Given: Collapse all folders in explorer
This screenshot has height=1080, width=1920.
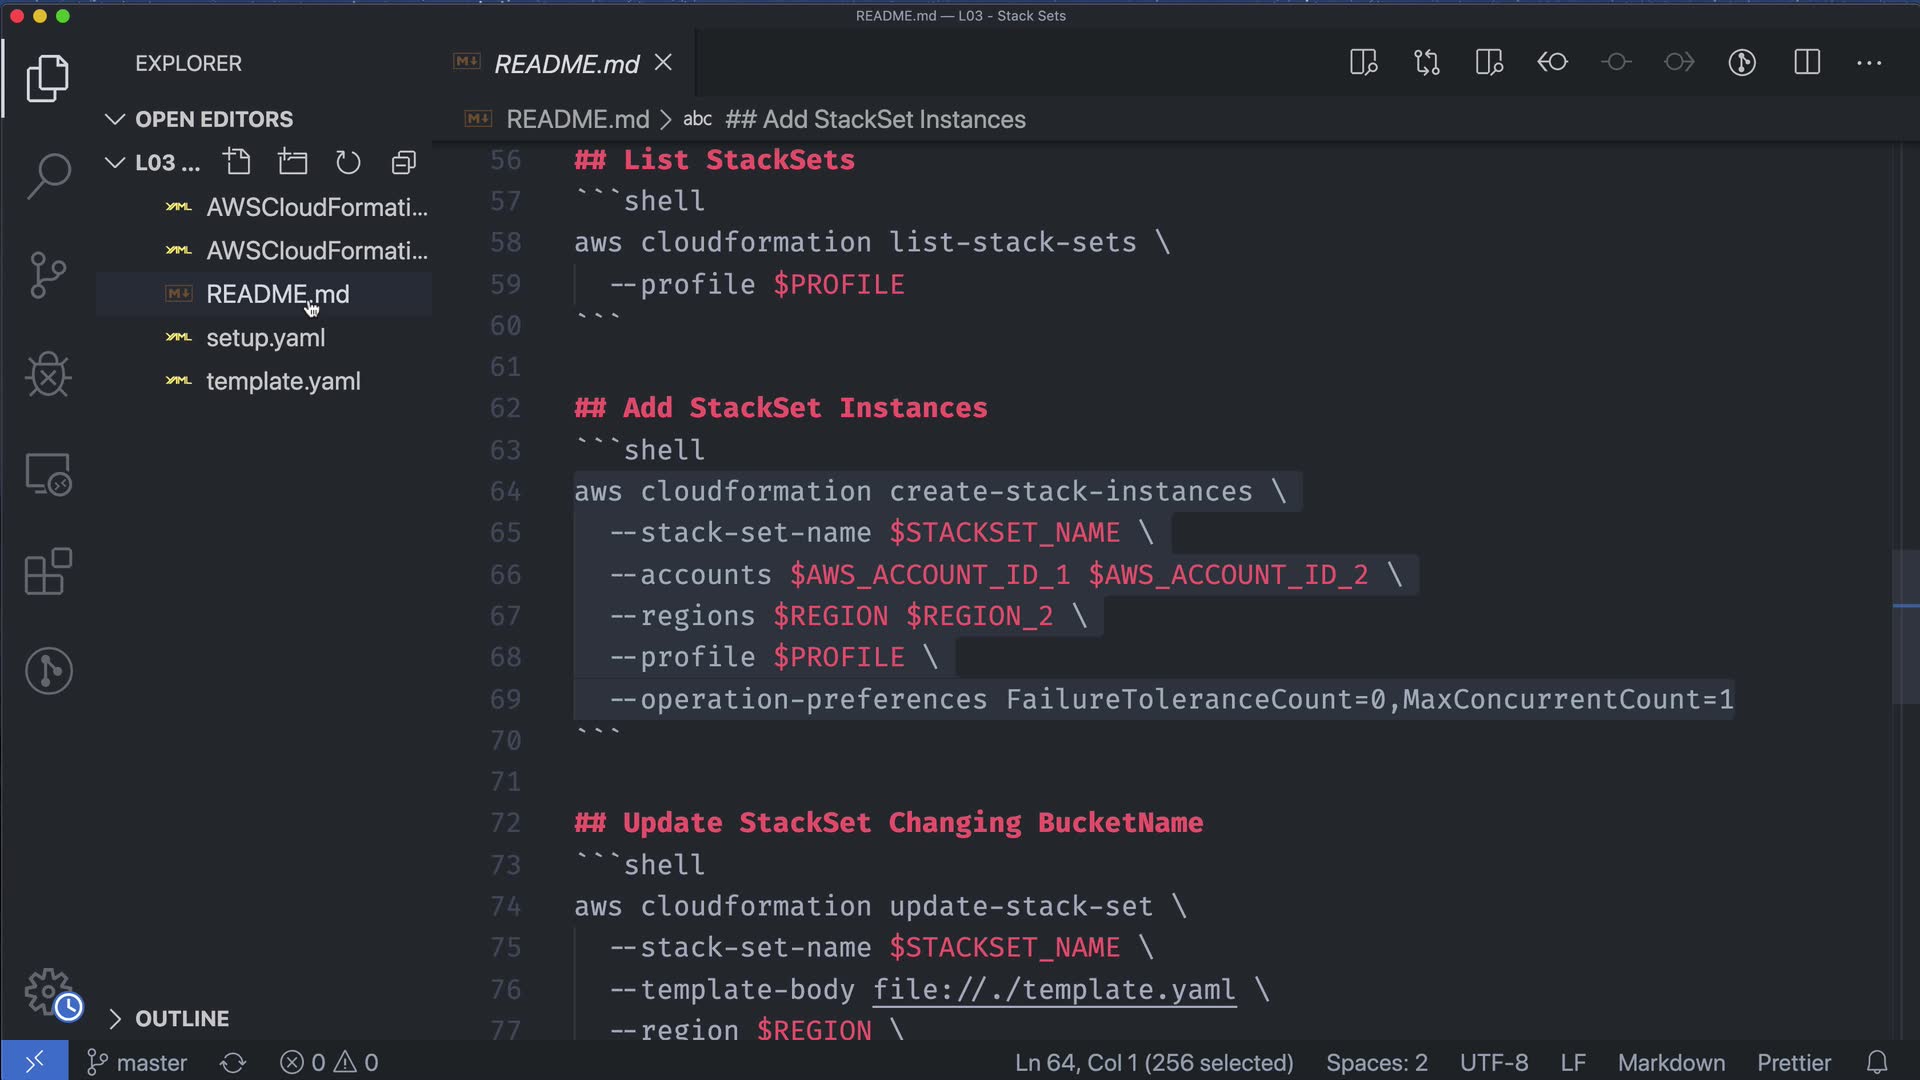Looking at the screenshot, I should [404, 162].
